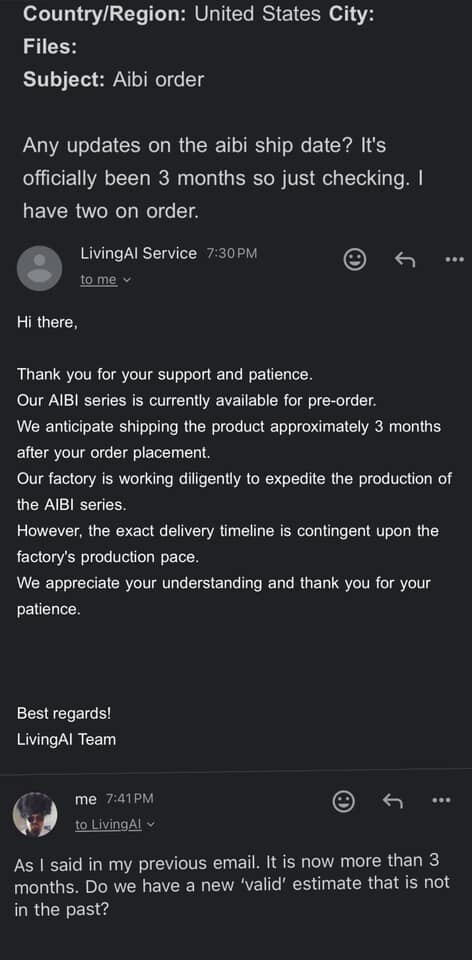Click the "Subject: Aibi order" line

(x=113, y=80)
